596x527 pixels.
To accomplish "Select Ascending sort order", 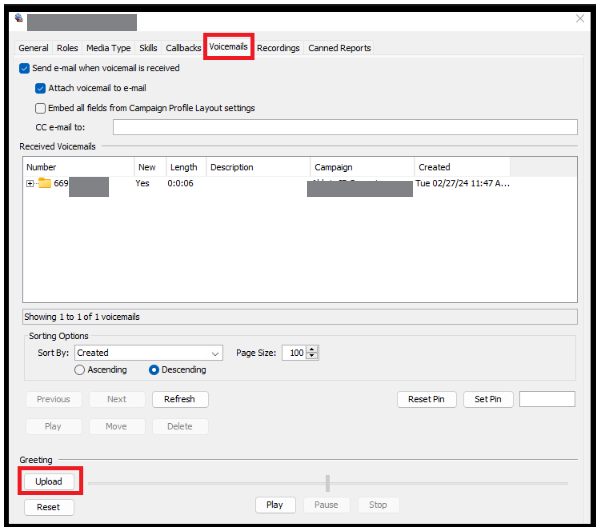I will [x=79, y=370].
